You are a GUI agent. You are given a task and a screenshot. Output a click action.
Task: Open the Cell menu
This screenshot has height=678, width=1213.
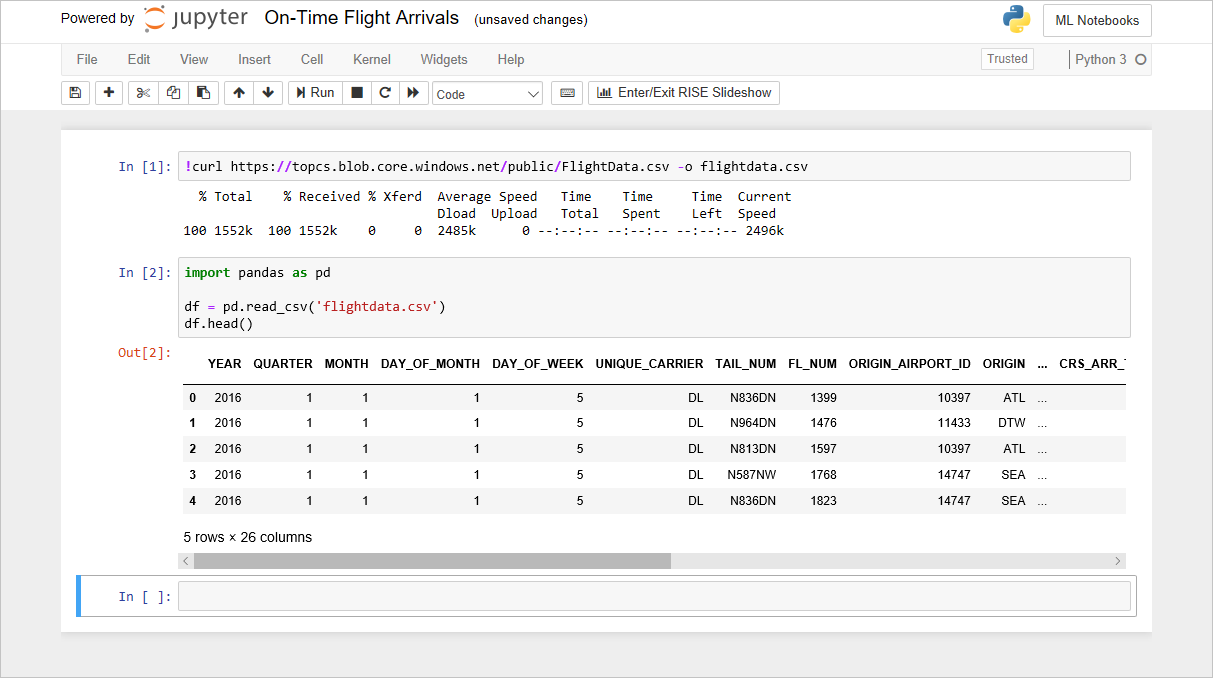tap(311, 60)
